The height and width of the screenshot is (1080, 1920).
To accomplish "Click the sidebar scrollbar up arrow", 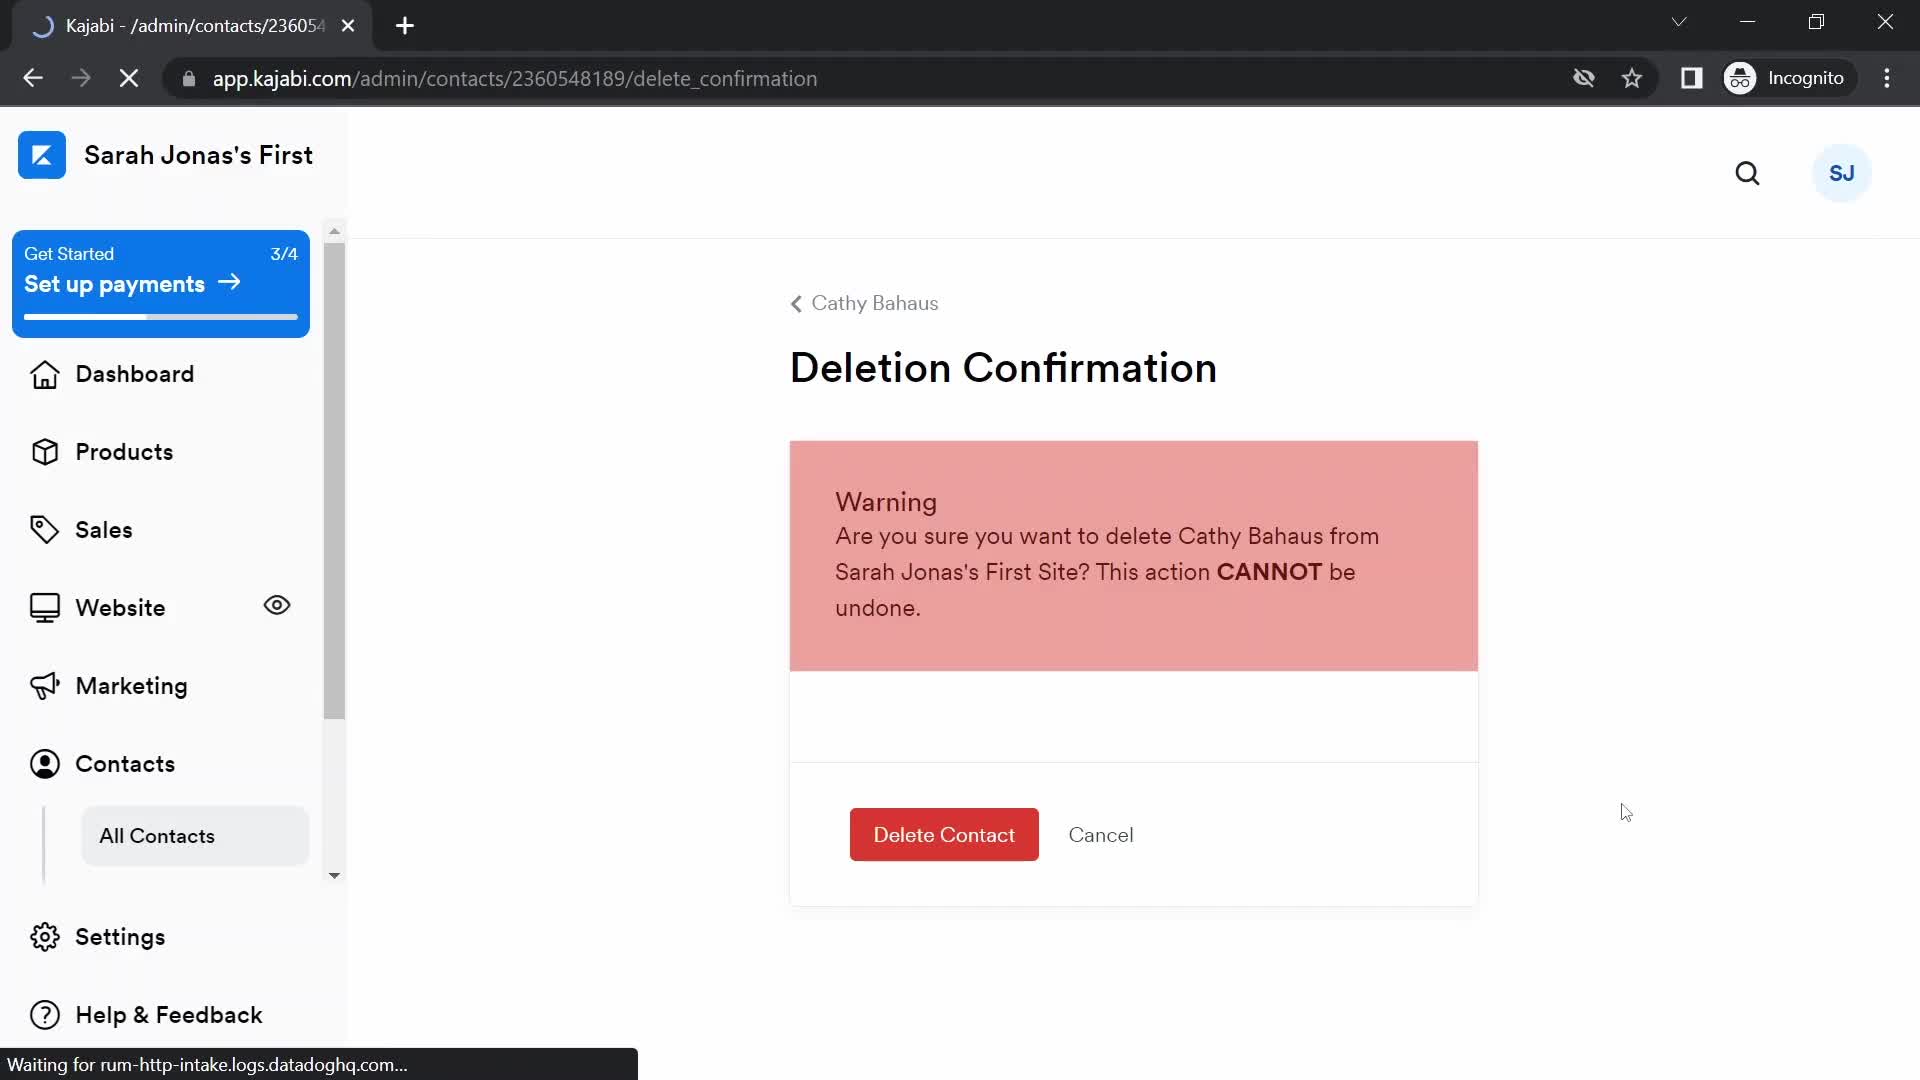I will coord(334,231).
